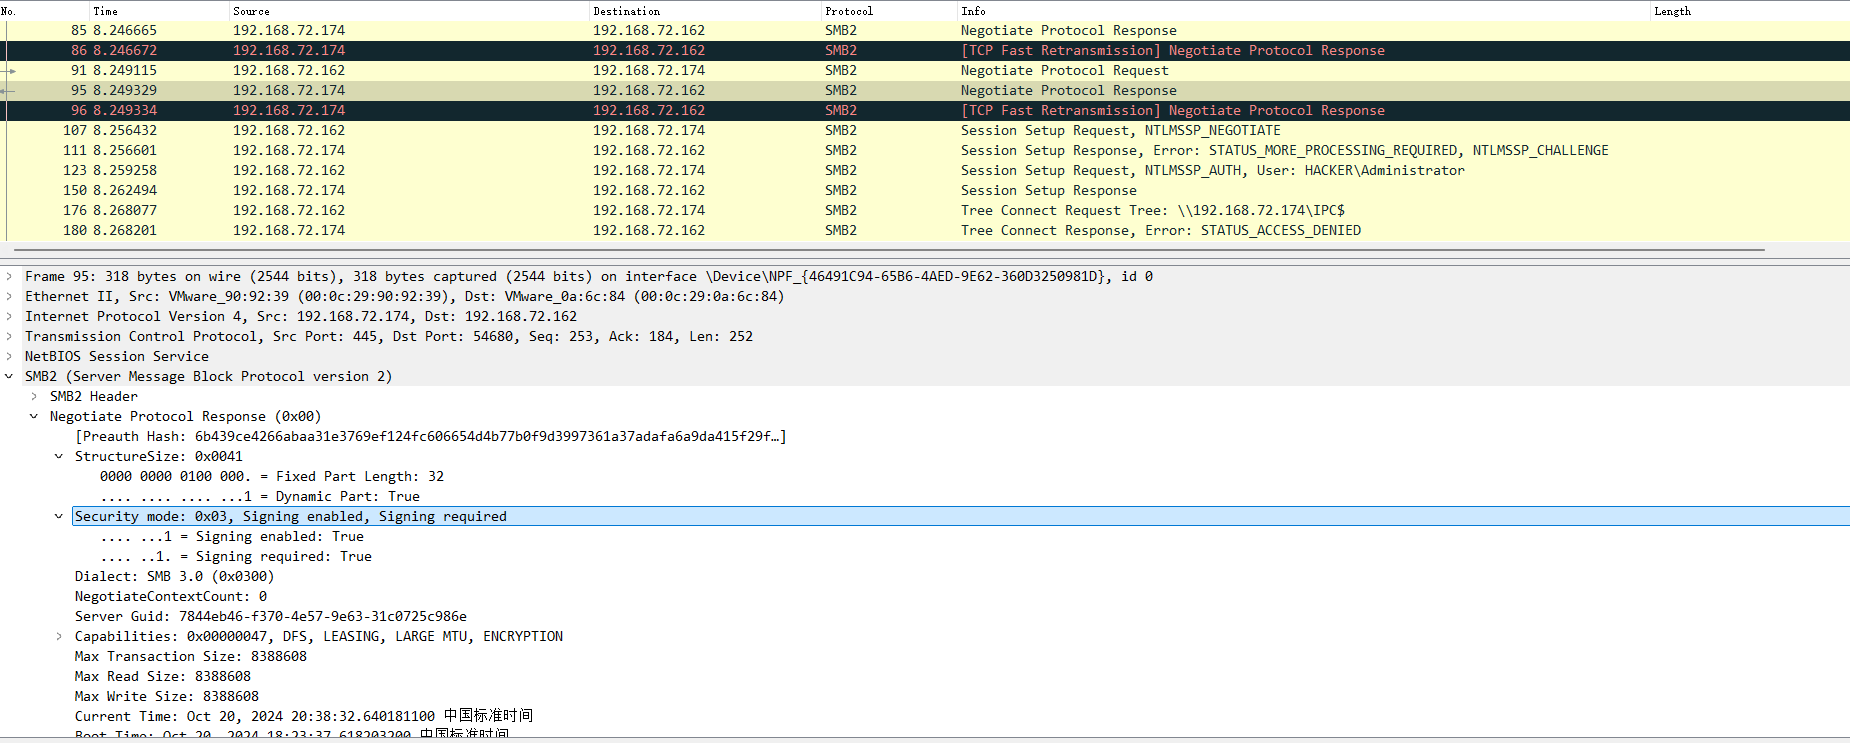This screenshot has height=743, width=1850.
Task: Select packet 96 TCP Fast Retransmission
Action: [925, 111]
